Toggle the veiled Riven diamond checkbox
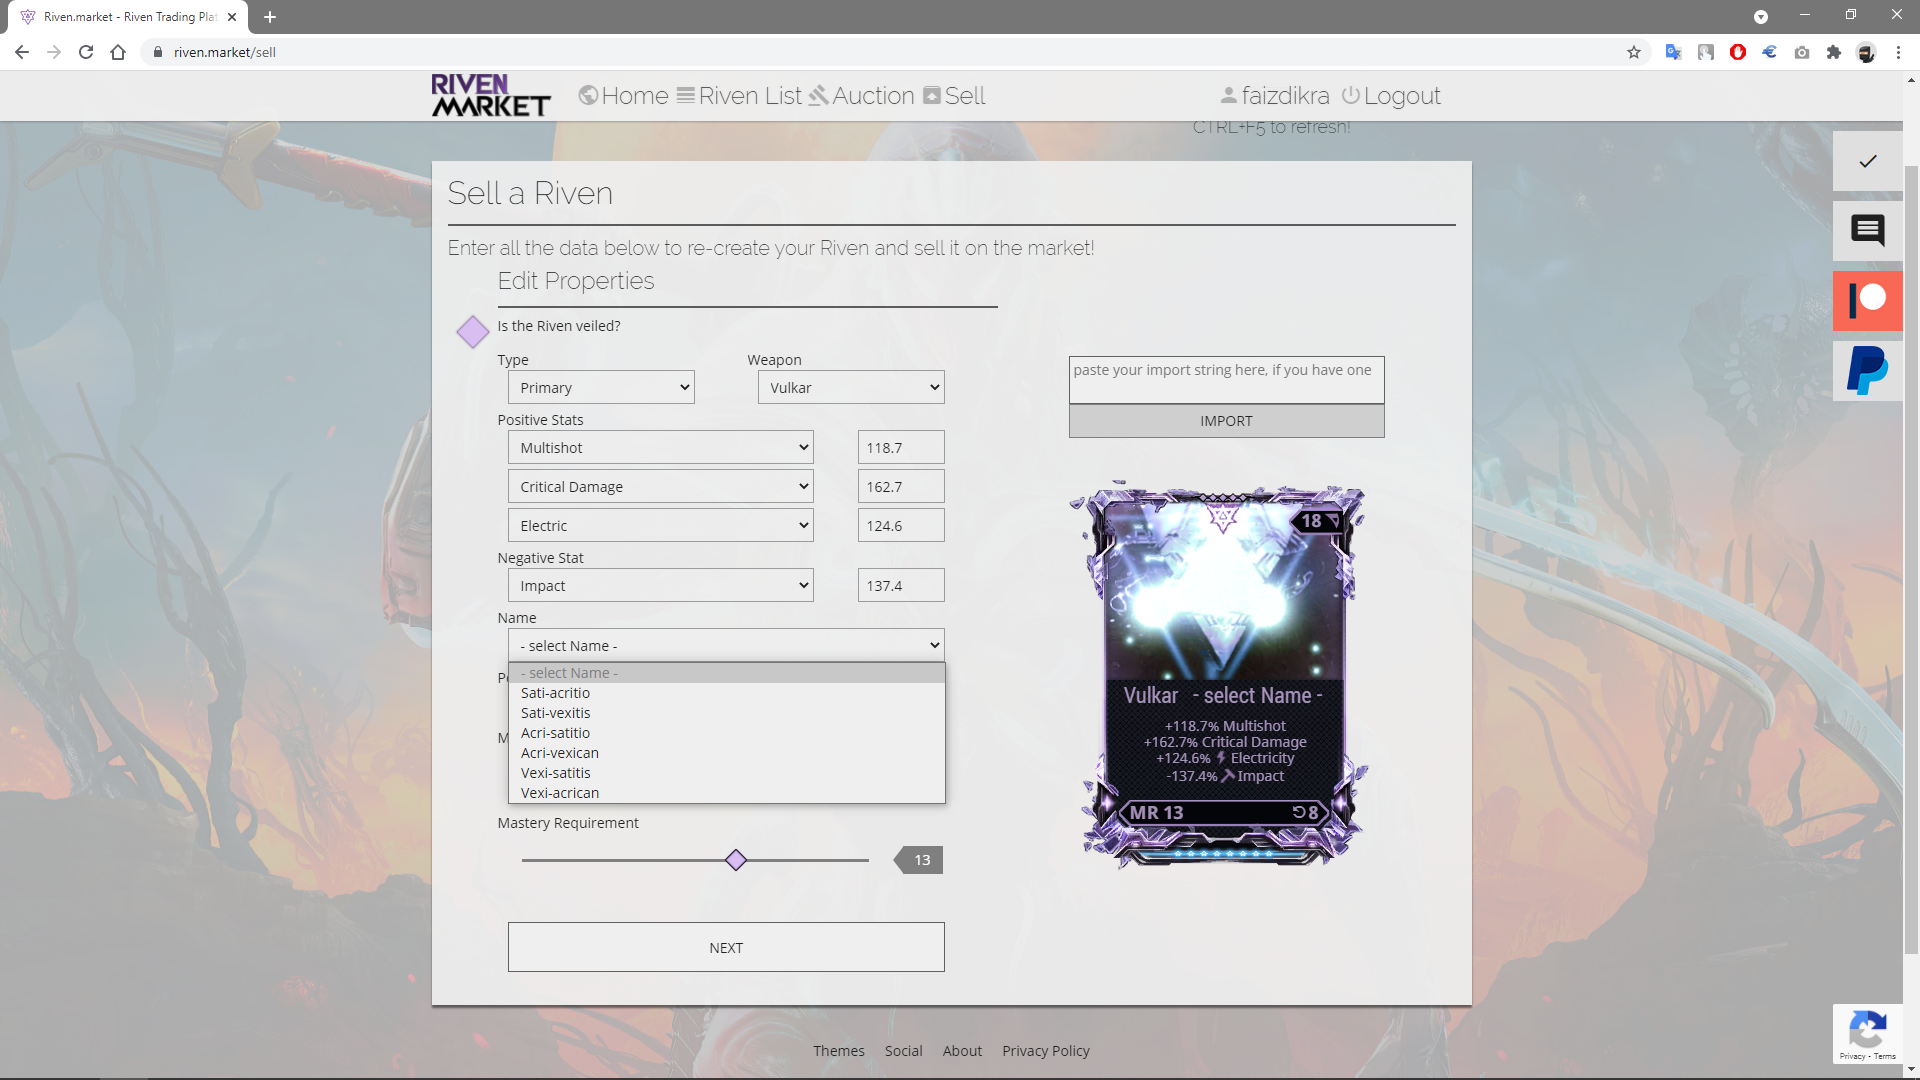The width and height of the screenshot is (1920, 1080). coord(472,331)
